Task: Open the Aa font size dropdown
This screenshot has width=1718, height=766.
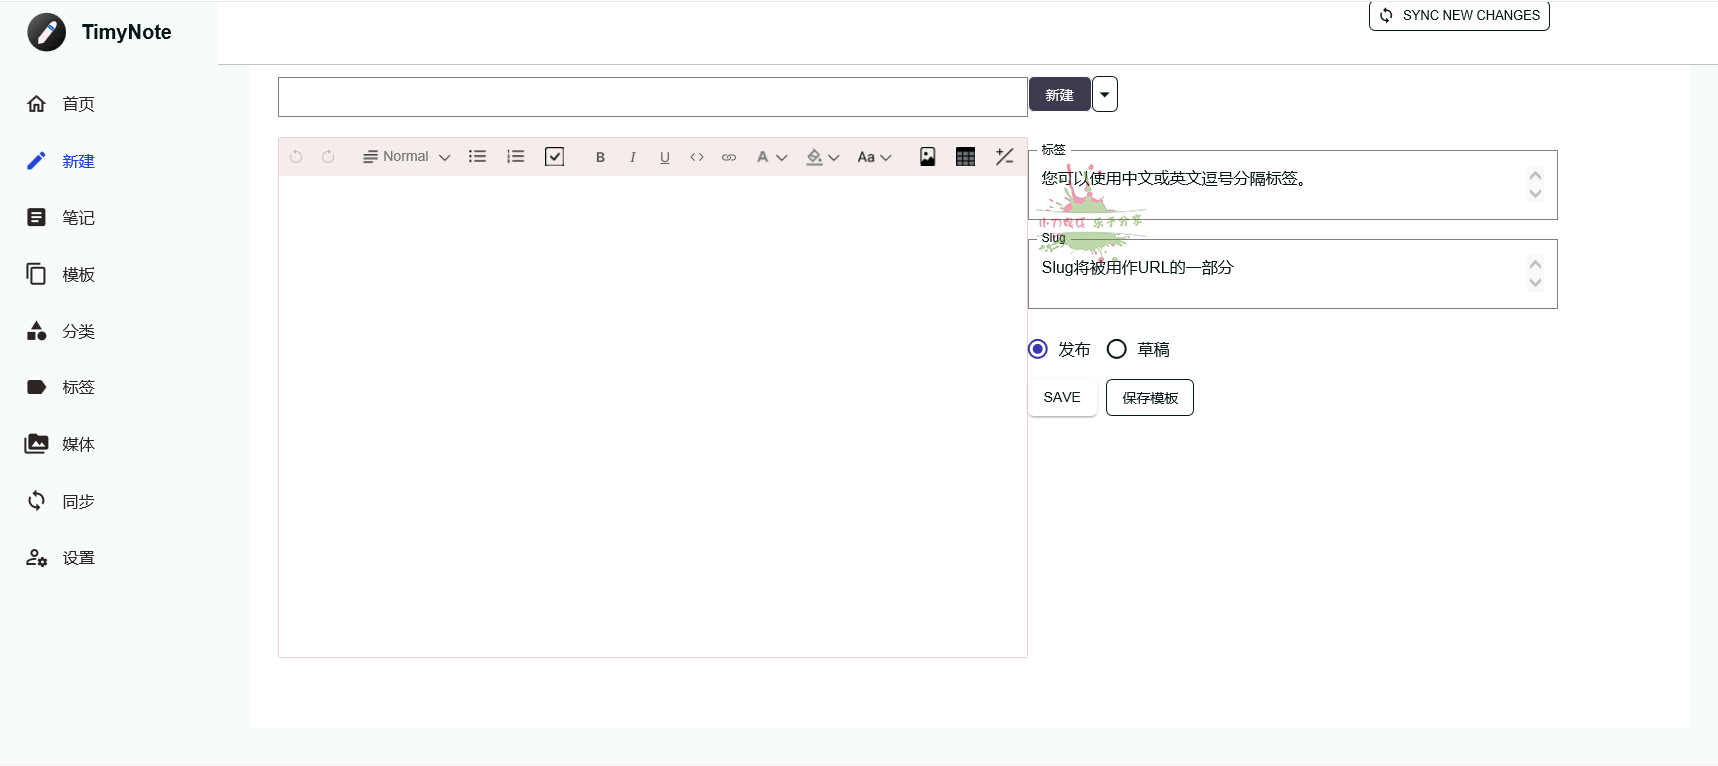Action: (873, 157)
